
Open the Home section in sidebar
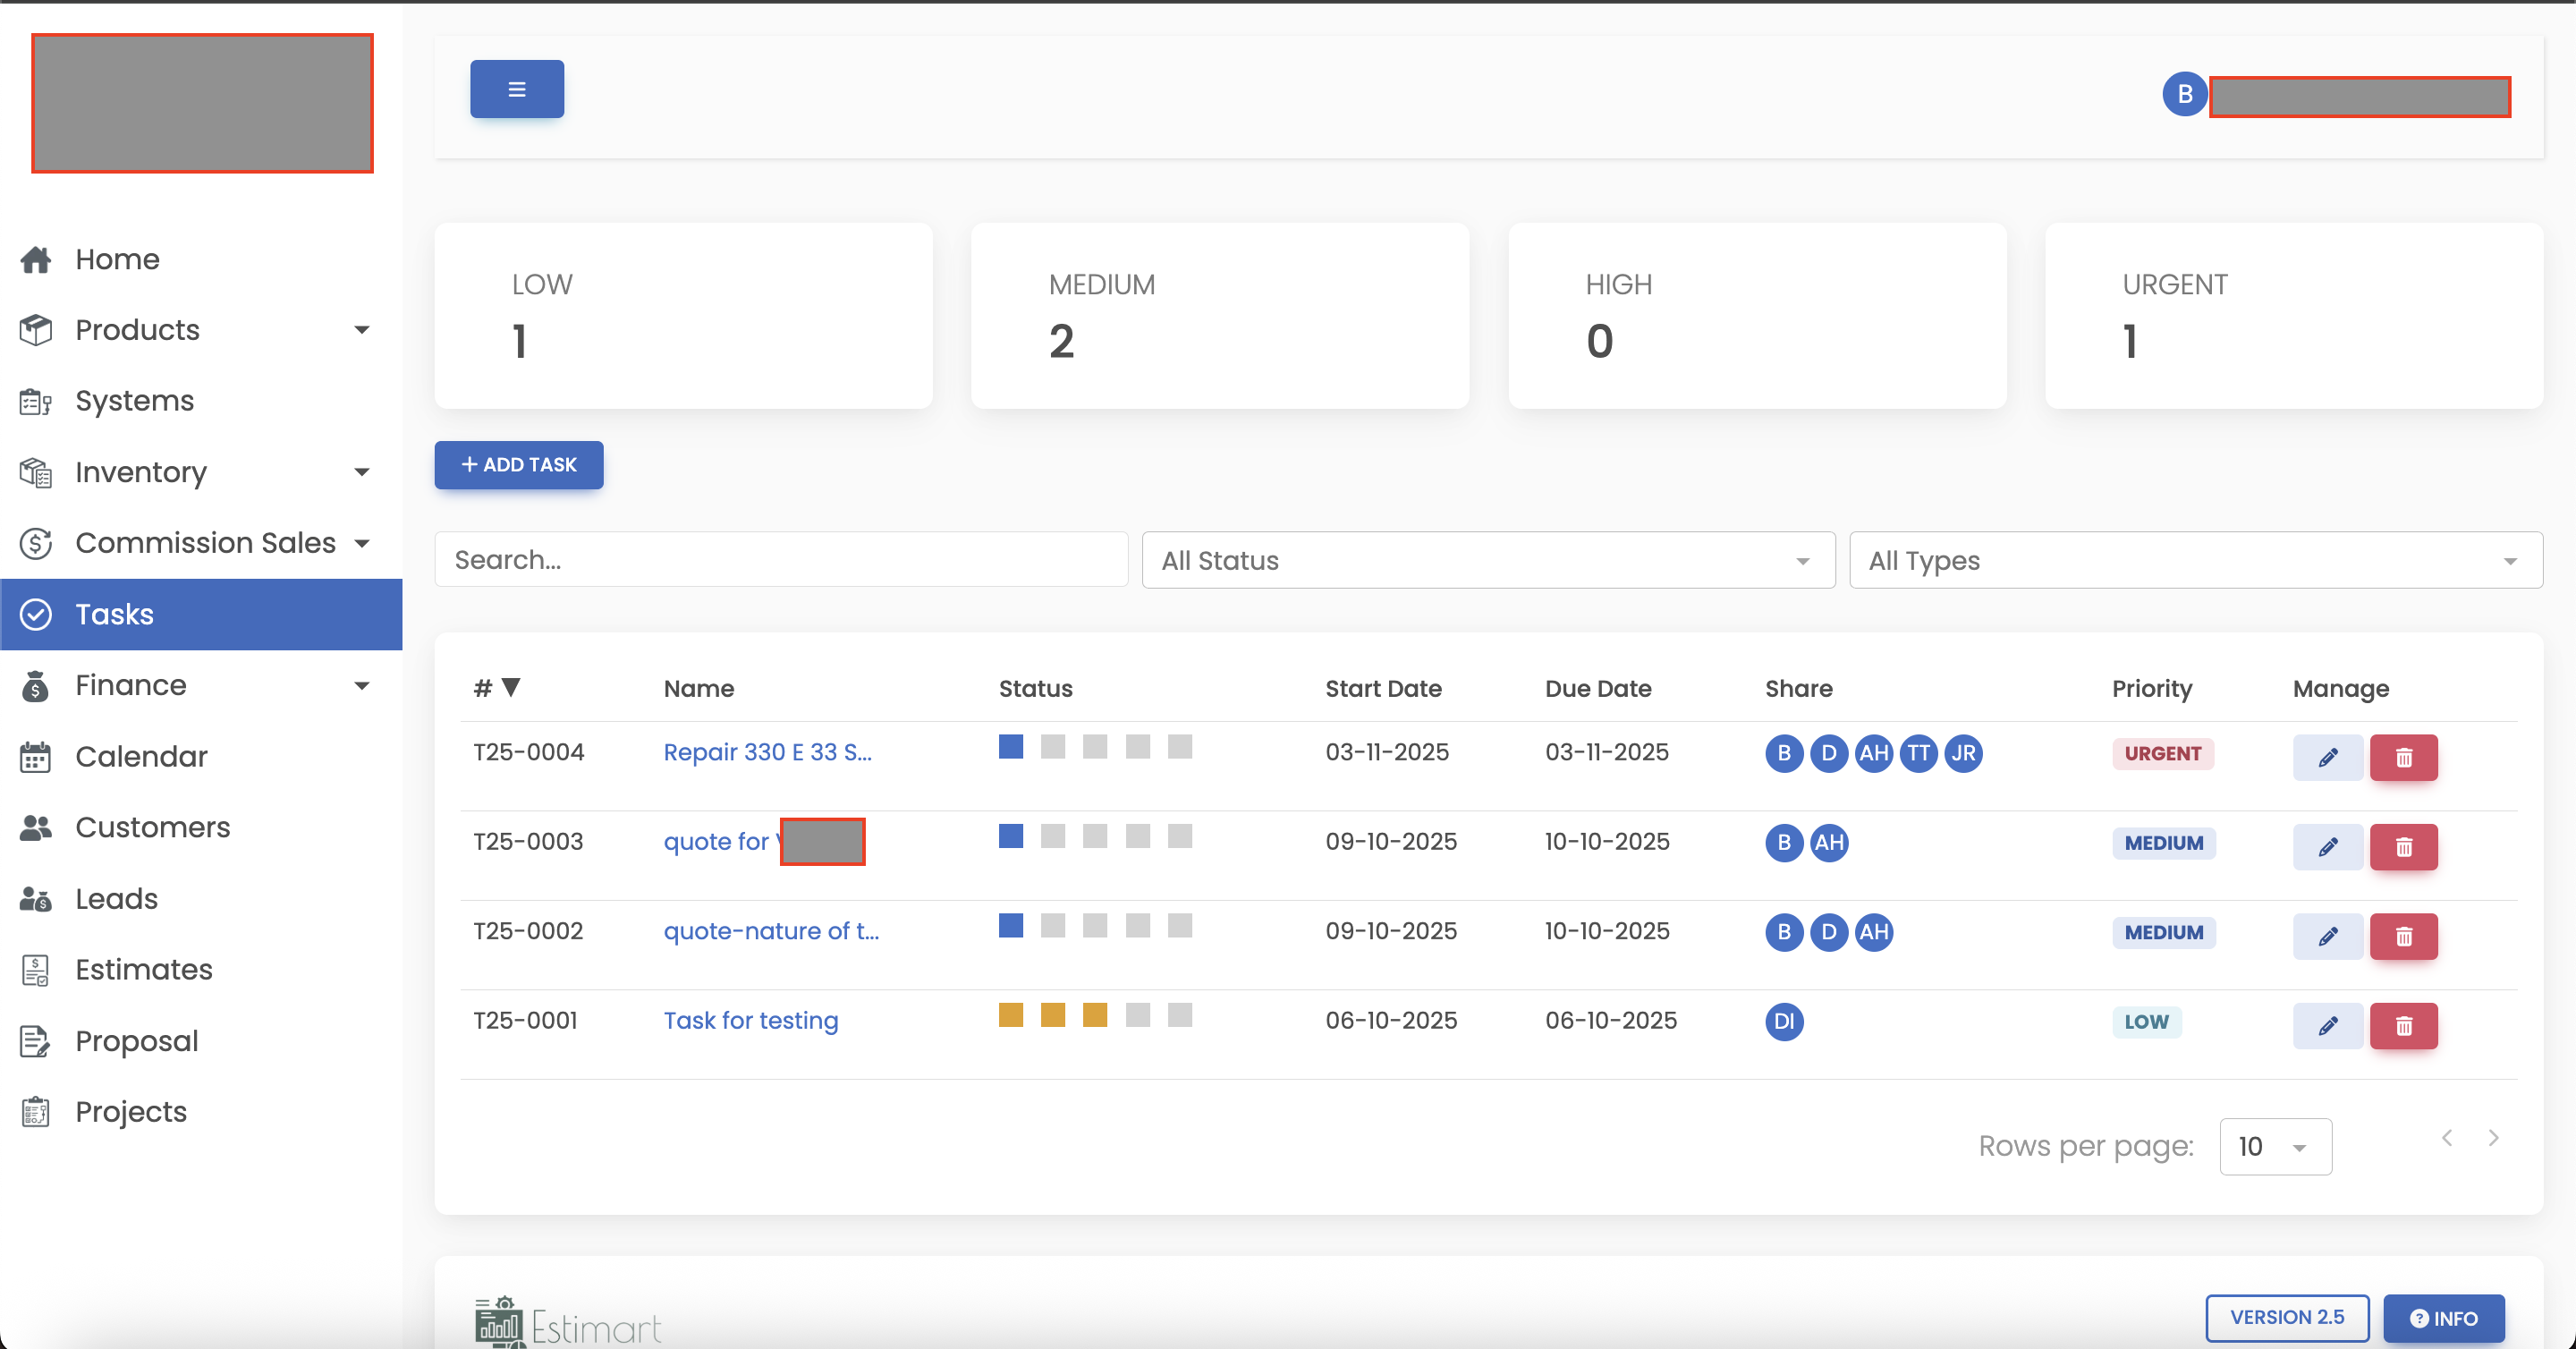tap(117, 259)
